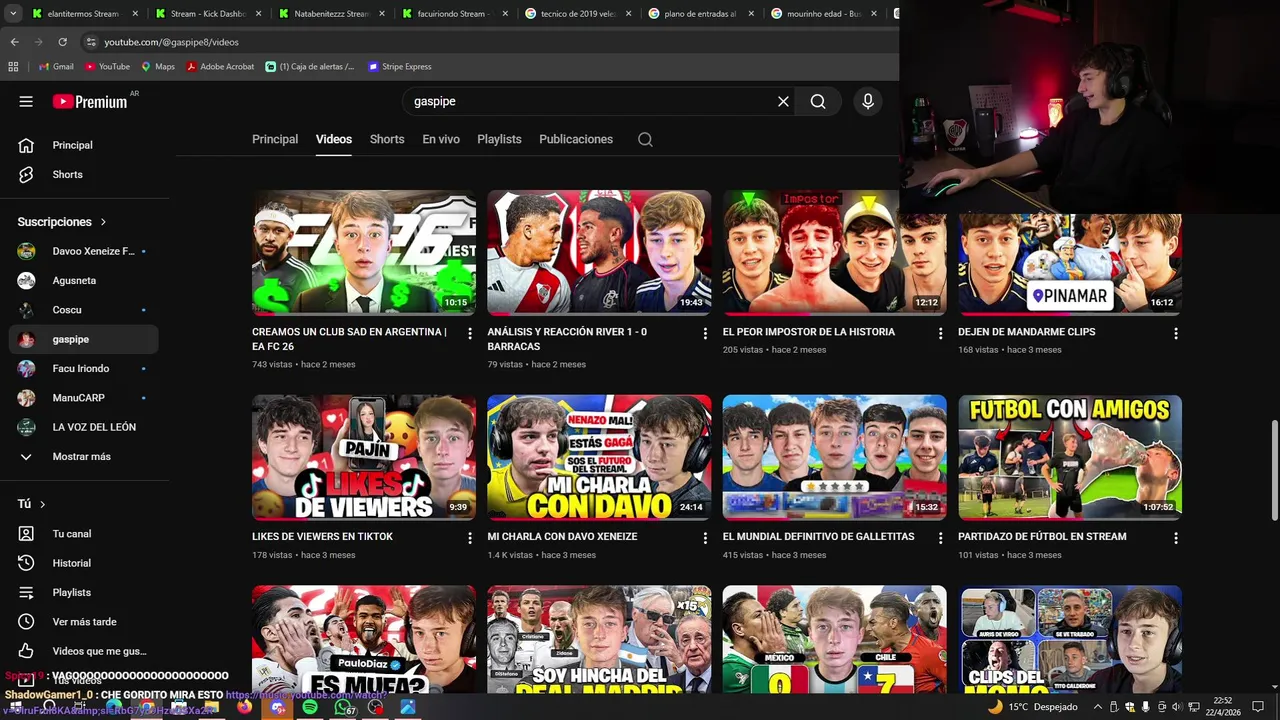Open Firefox from the taskbar

click(x=245, y=707)
